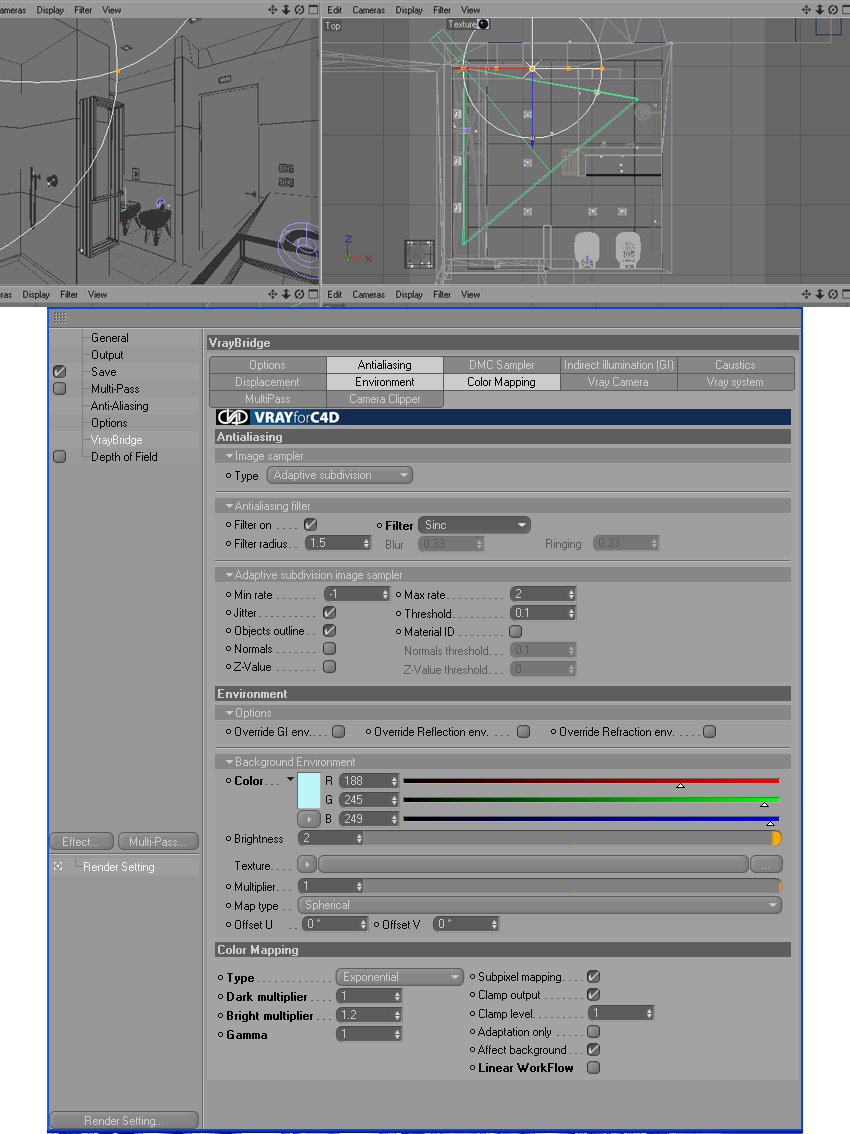Enable the Linear WorkFlow checkbox
The image size is (850, 1134).
coord(593,1067)
